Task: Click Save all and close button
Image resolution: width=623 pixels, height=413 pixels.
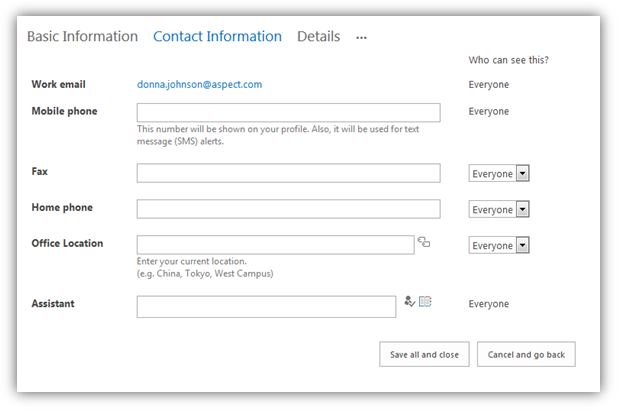Action: click(424, 354)
